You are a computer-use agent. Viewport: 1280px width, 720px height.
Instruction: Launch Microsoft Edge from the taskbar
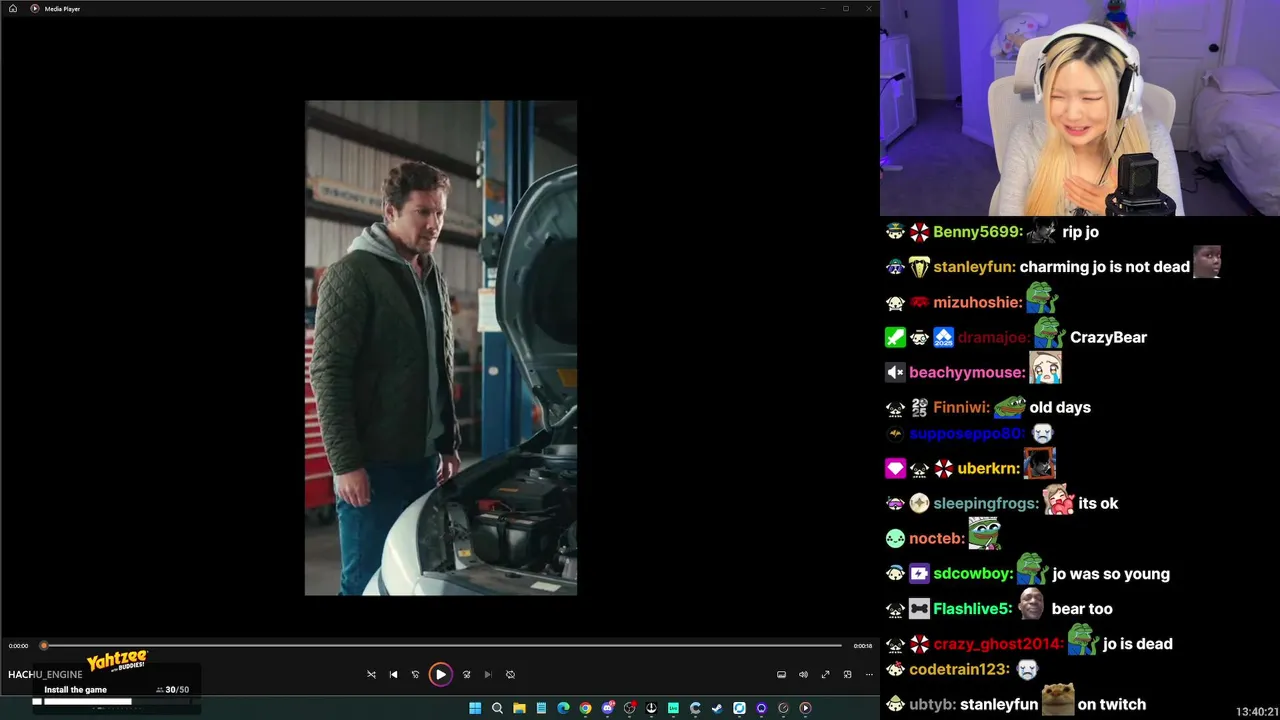tap(563, 708)
